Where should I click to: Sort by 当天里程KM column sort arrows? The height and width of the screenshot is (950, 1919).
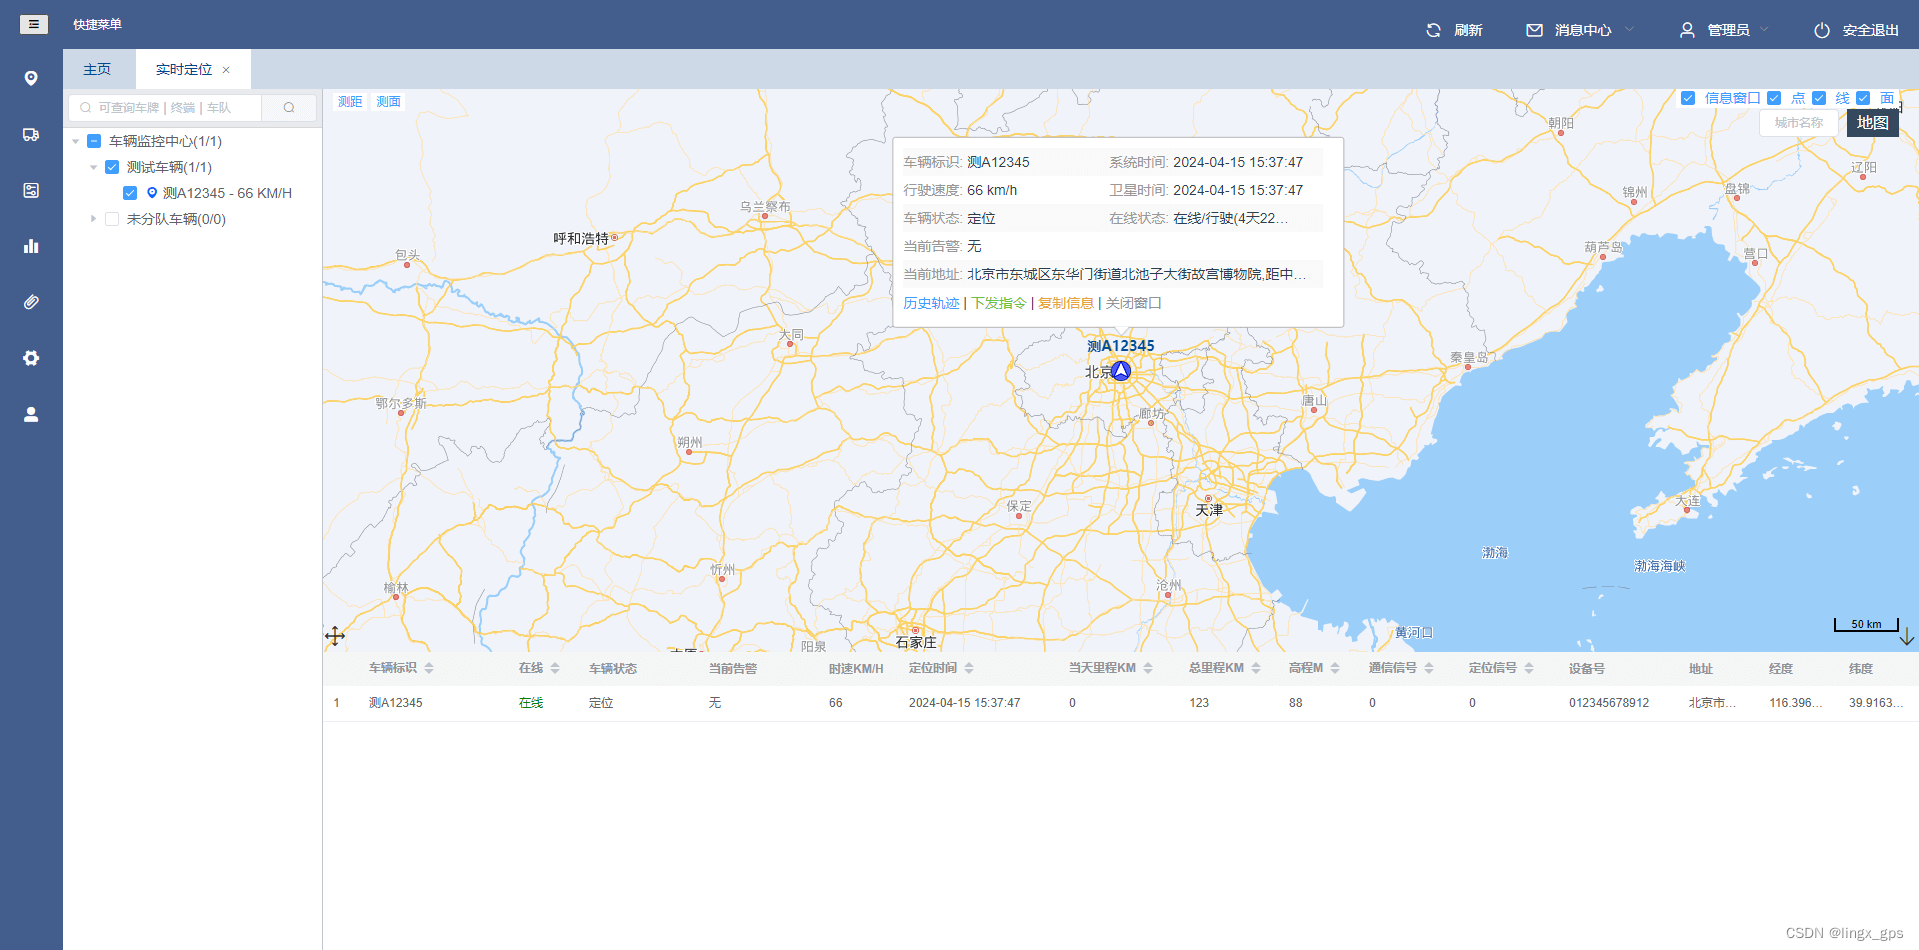click(x=1148, y=668)
